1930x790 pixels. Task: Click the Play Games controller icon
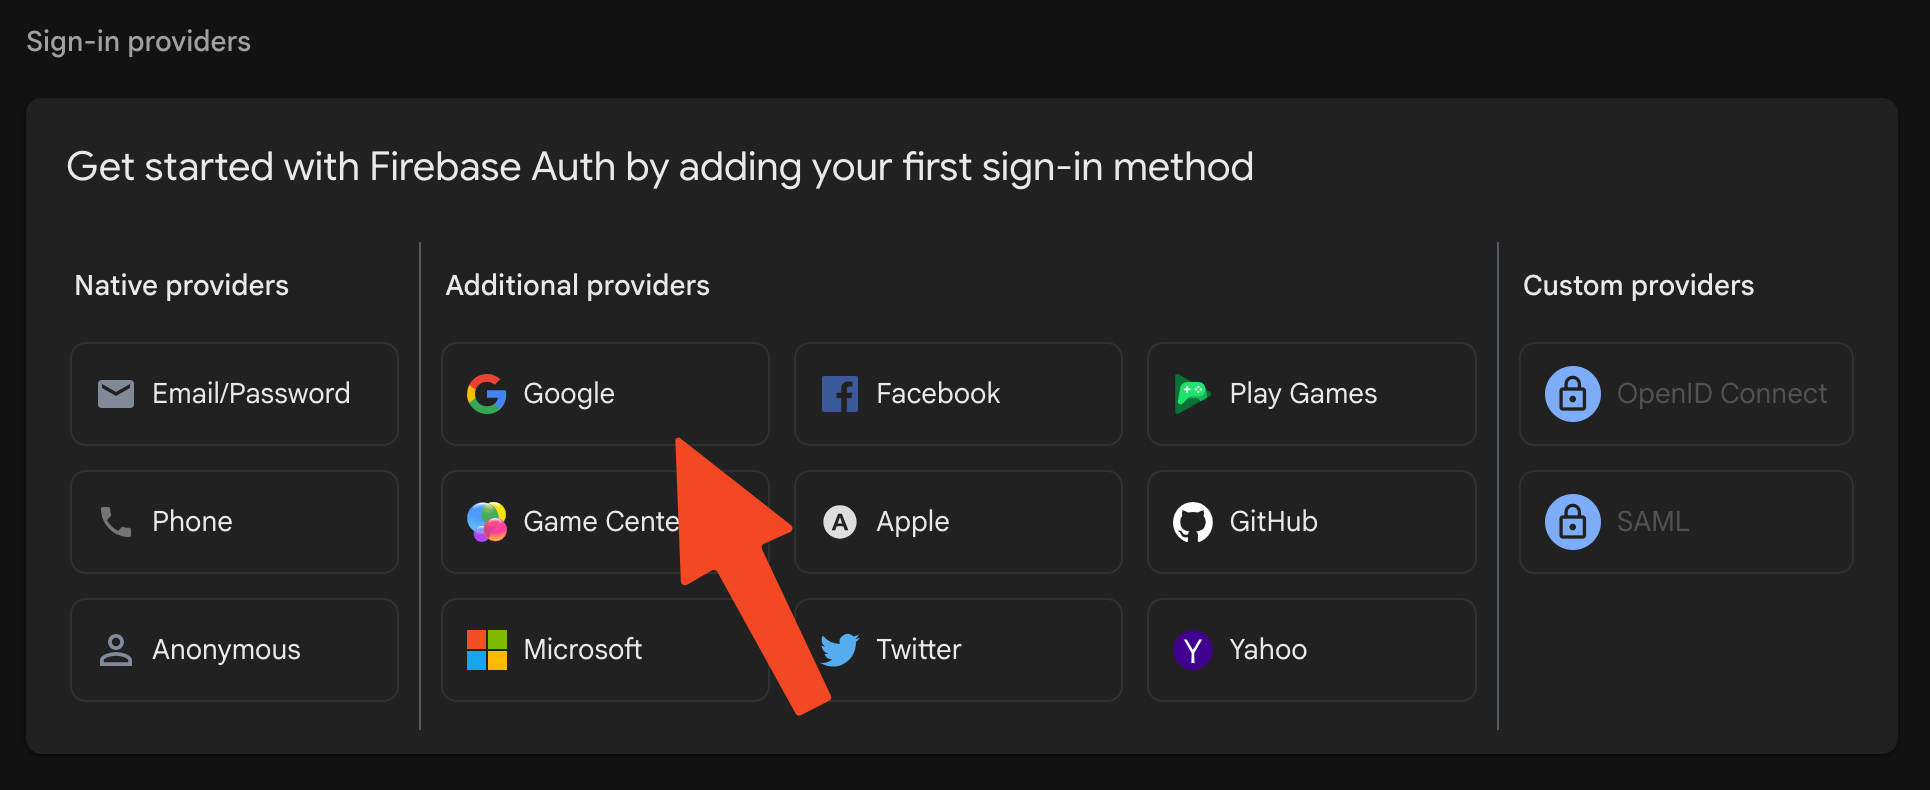pos(1192,394)
